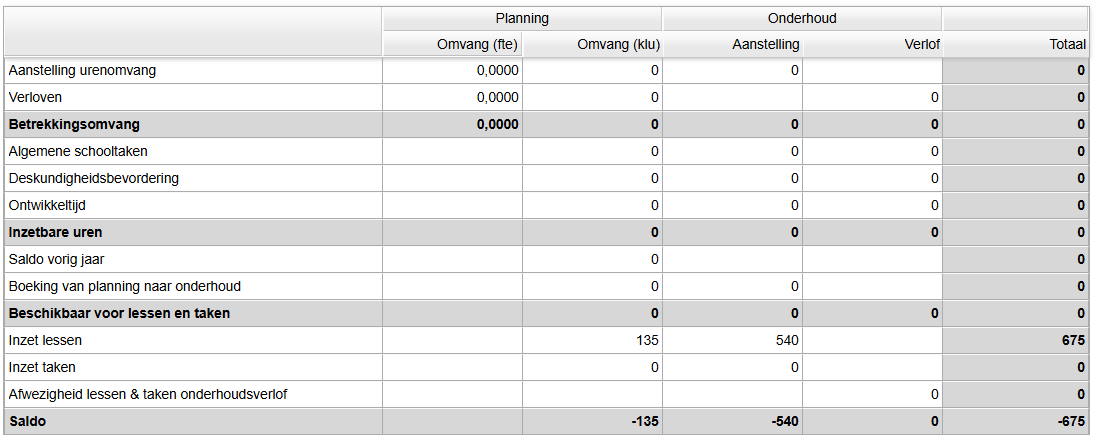Select the Saldo vorig jaar row label

pyautogui.click(x=58, y=260)
